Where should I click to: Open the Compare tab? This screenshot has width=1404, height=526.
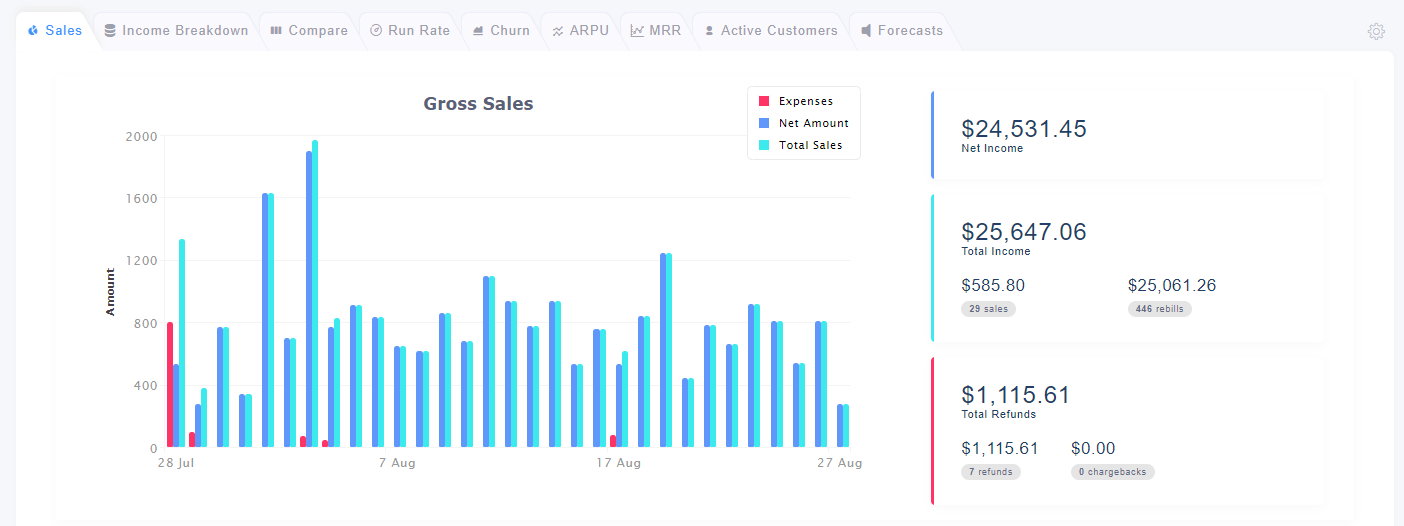pos(309,31)
